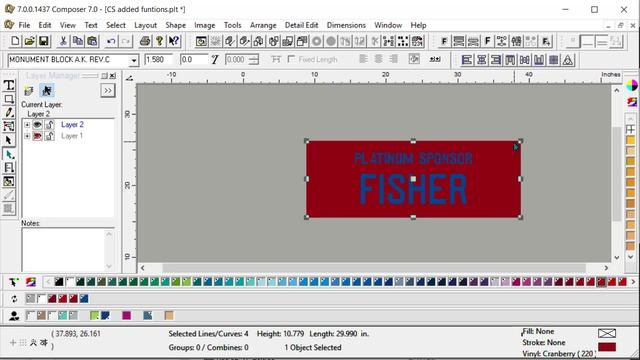Open the Arrange menu
640x360 pixels.
tap(263, 25)
